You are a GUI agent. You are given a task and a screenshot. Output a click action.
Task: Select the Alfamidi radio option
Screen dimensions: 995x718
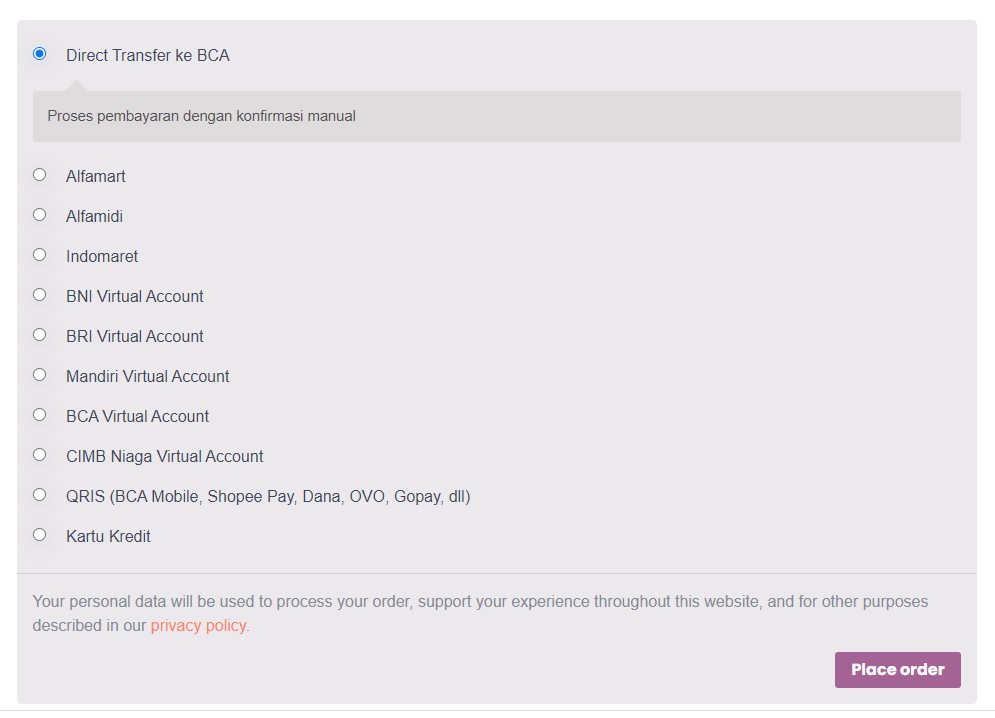tap(39, 215)
